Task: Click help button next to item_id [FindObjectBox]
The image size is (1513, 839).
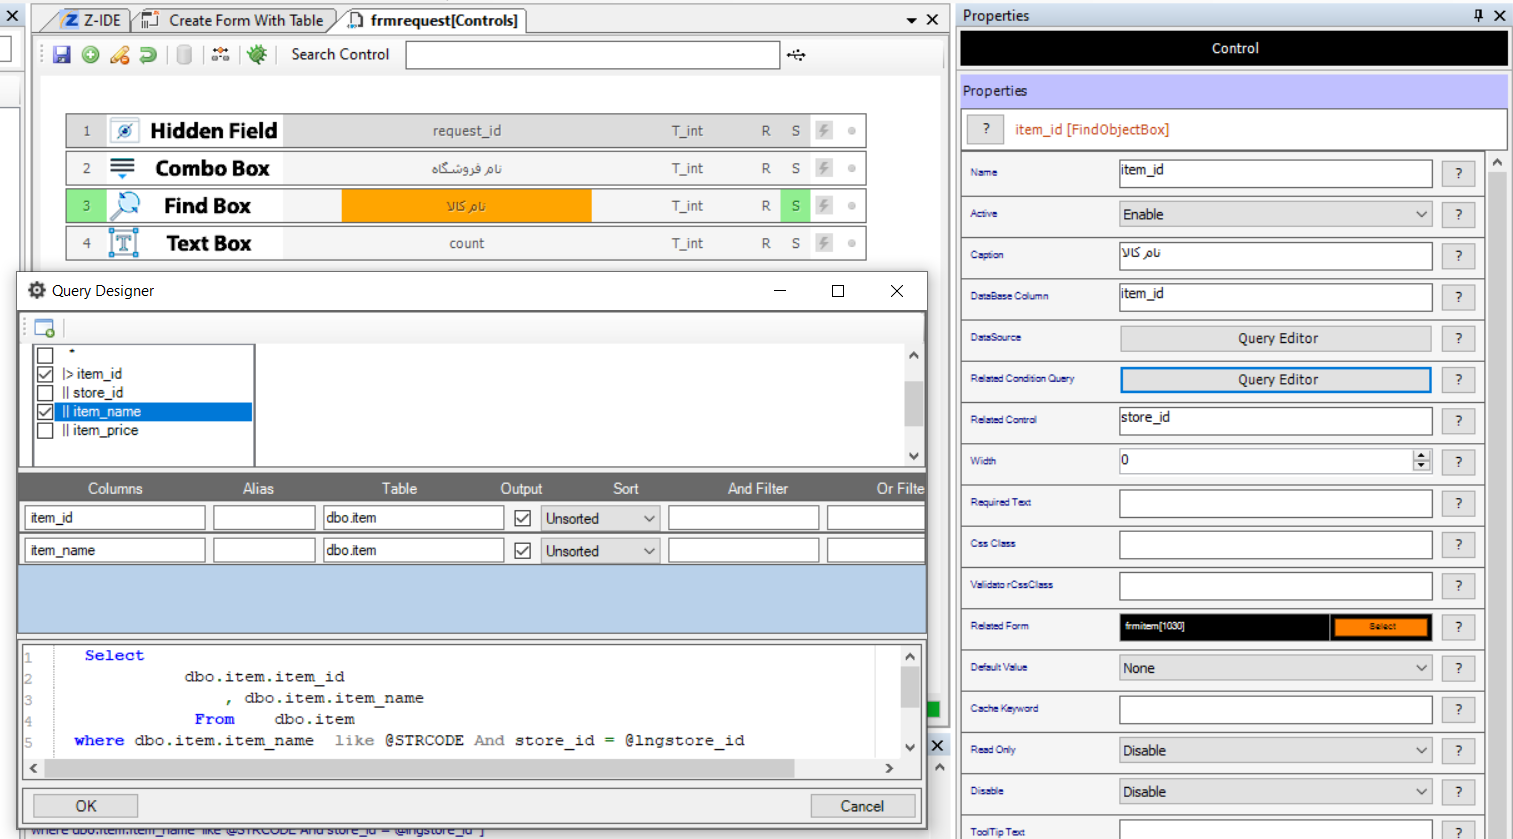Action: (x=986, y=129)
